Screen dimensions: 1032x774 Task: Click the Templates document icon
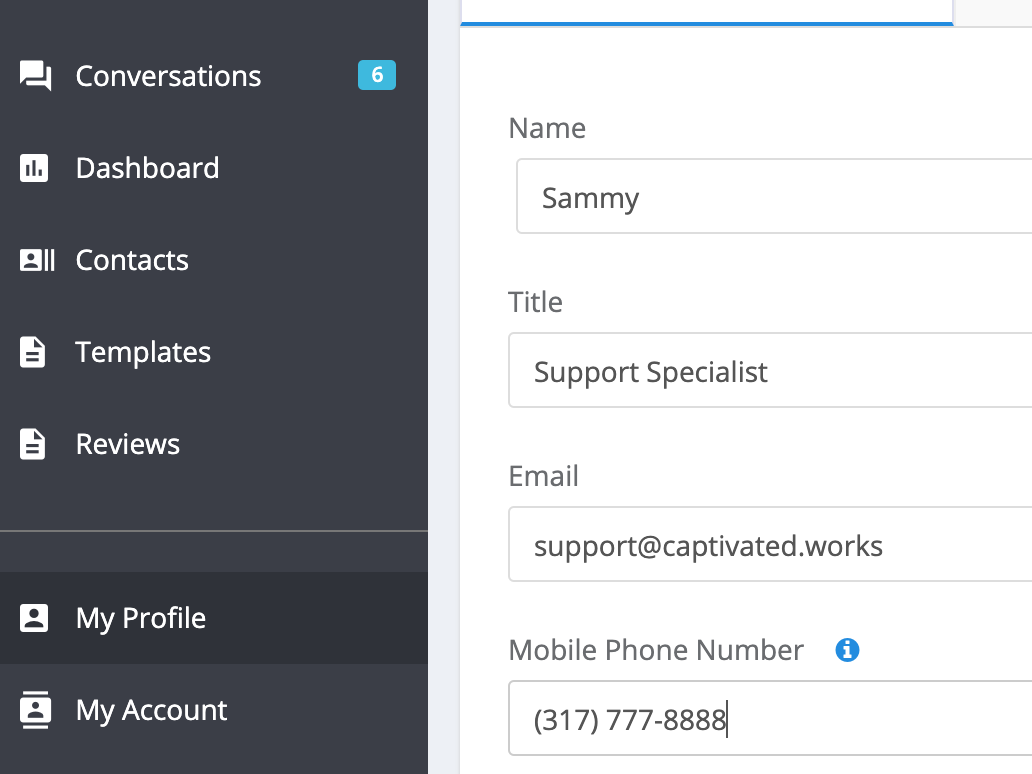coord(34,352)
